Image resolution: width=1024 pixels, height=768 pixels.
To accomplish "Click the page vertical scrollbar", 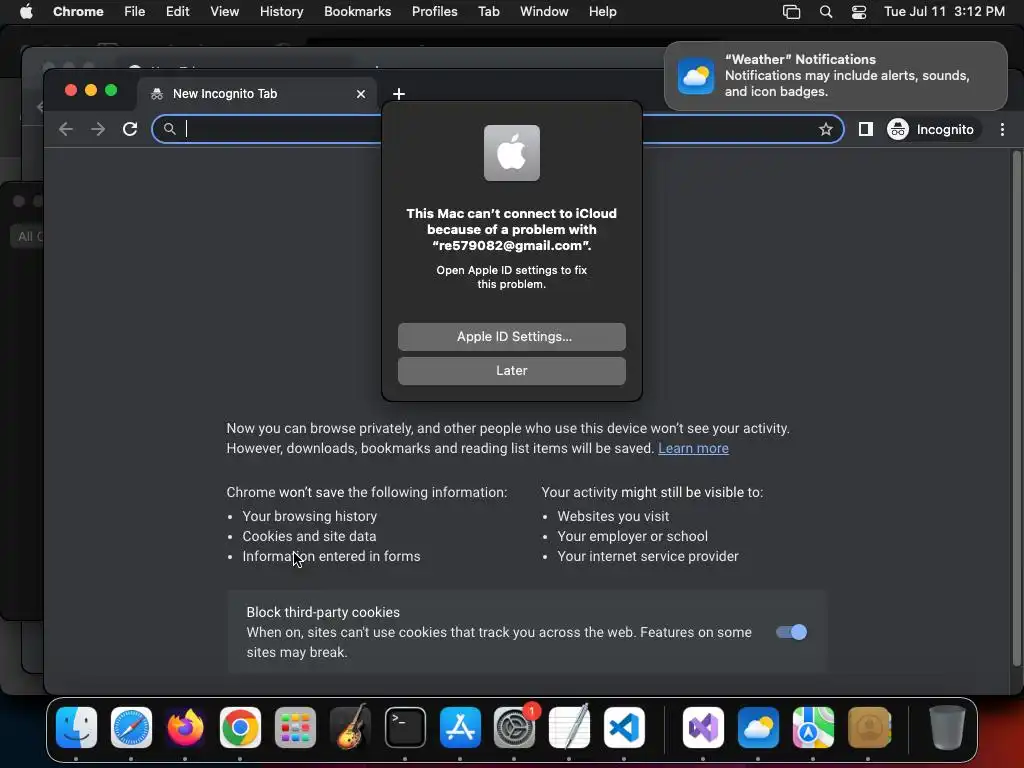I will [1016, 408].
